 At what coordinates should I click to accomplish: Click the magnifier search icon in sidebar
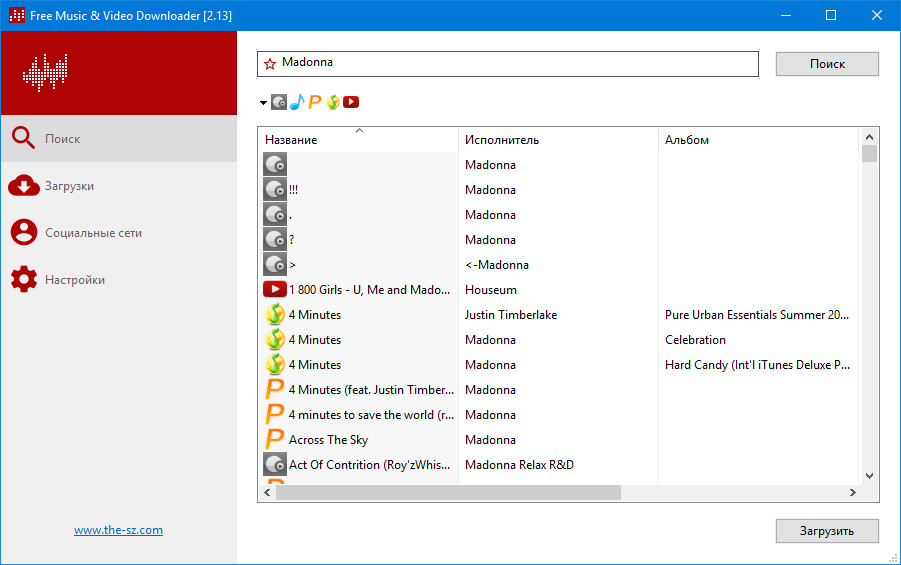pos(24,138)
